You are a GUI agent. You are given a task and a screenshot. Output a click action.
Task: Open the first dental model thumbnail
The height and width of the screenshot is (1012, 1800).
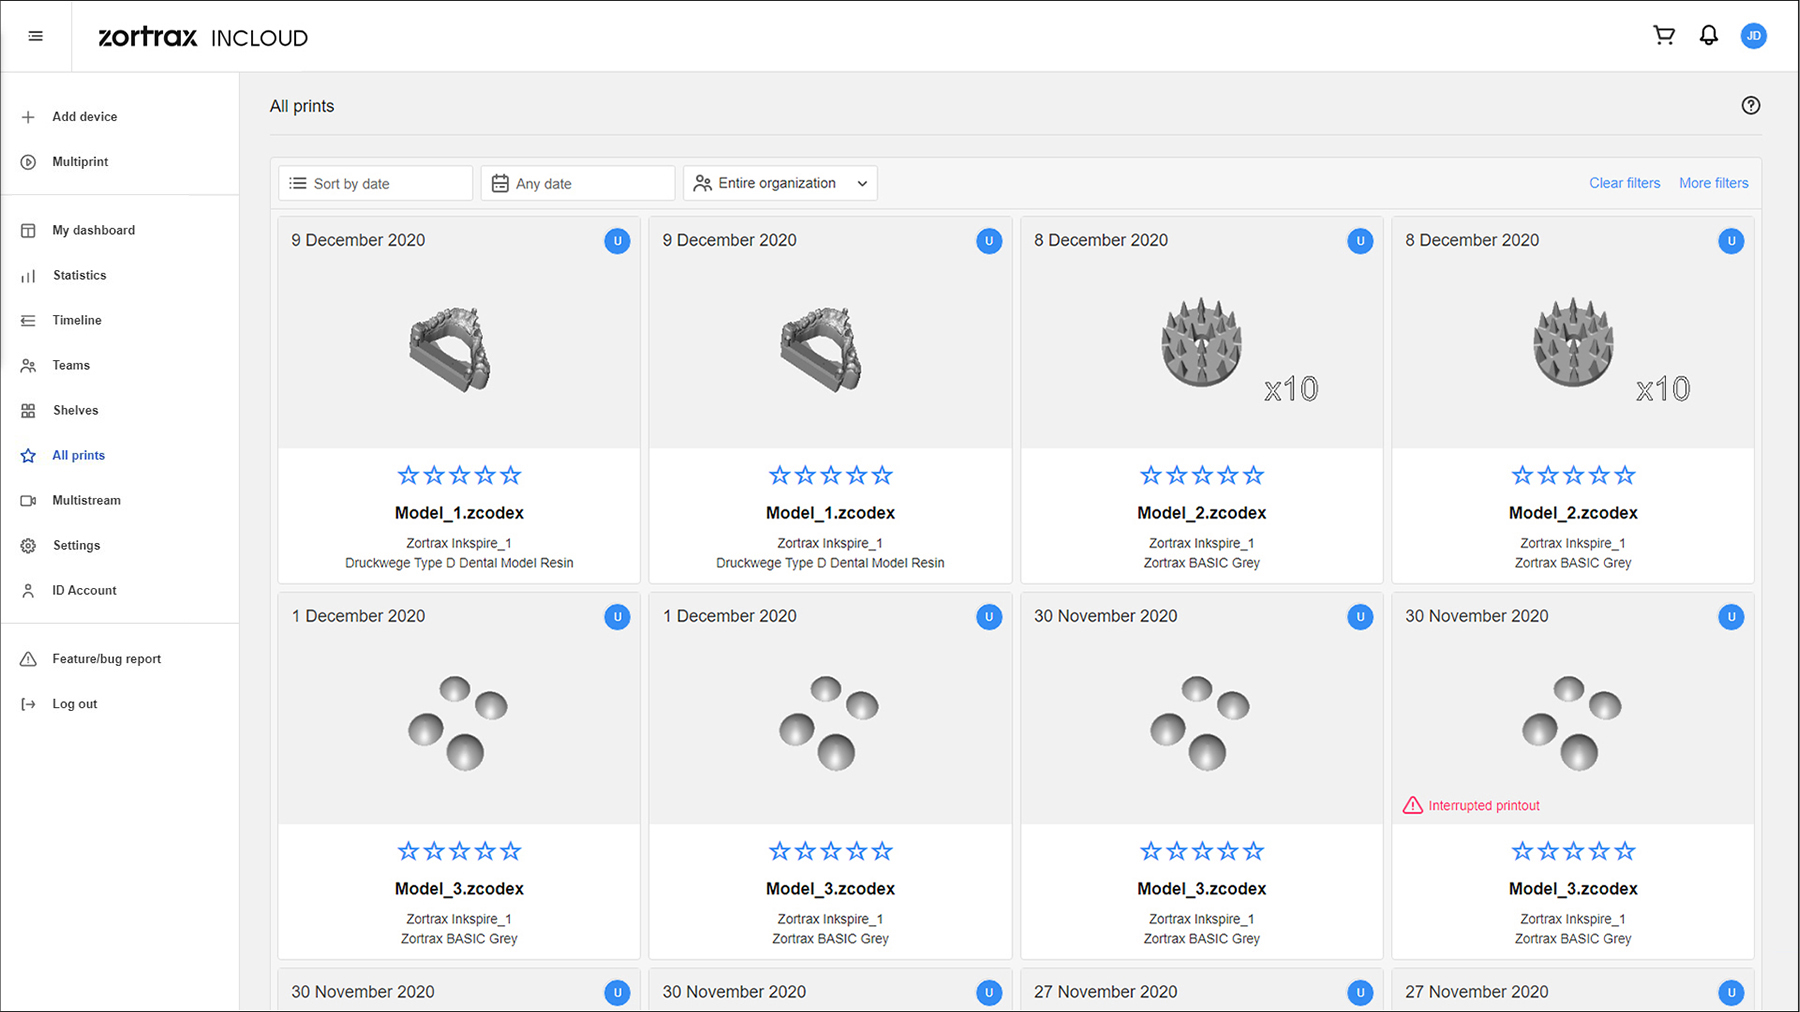pyautogui.click(x=450, y=348)
